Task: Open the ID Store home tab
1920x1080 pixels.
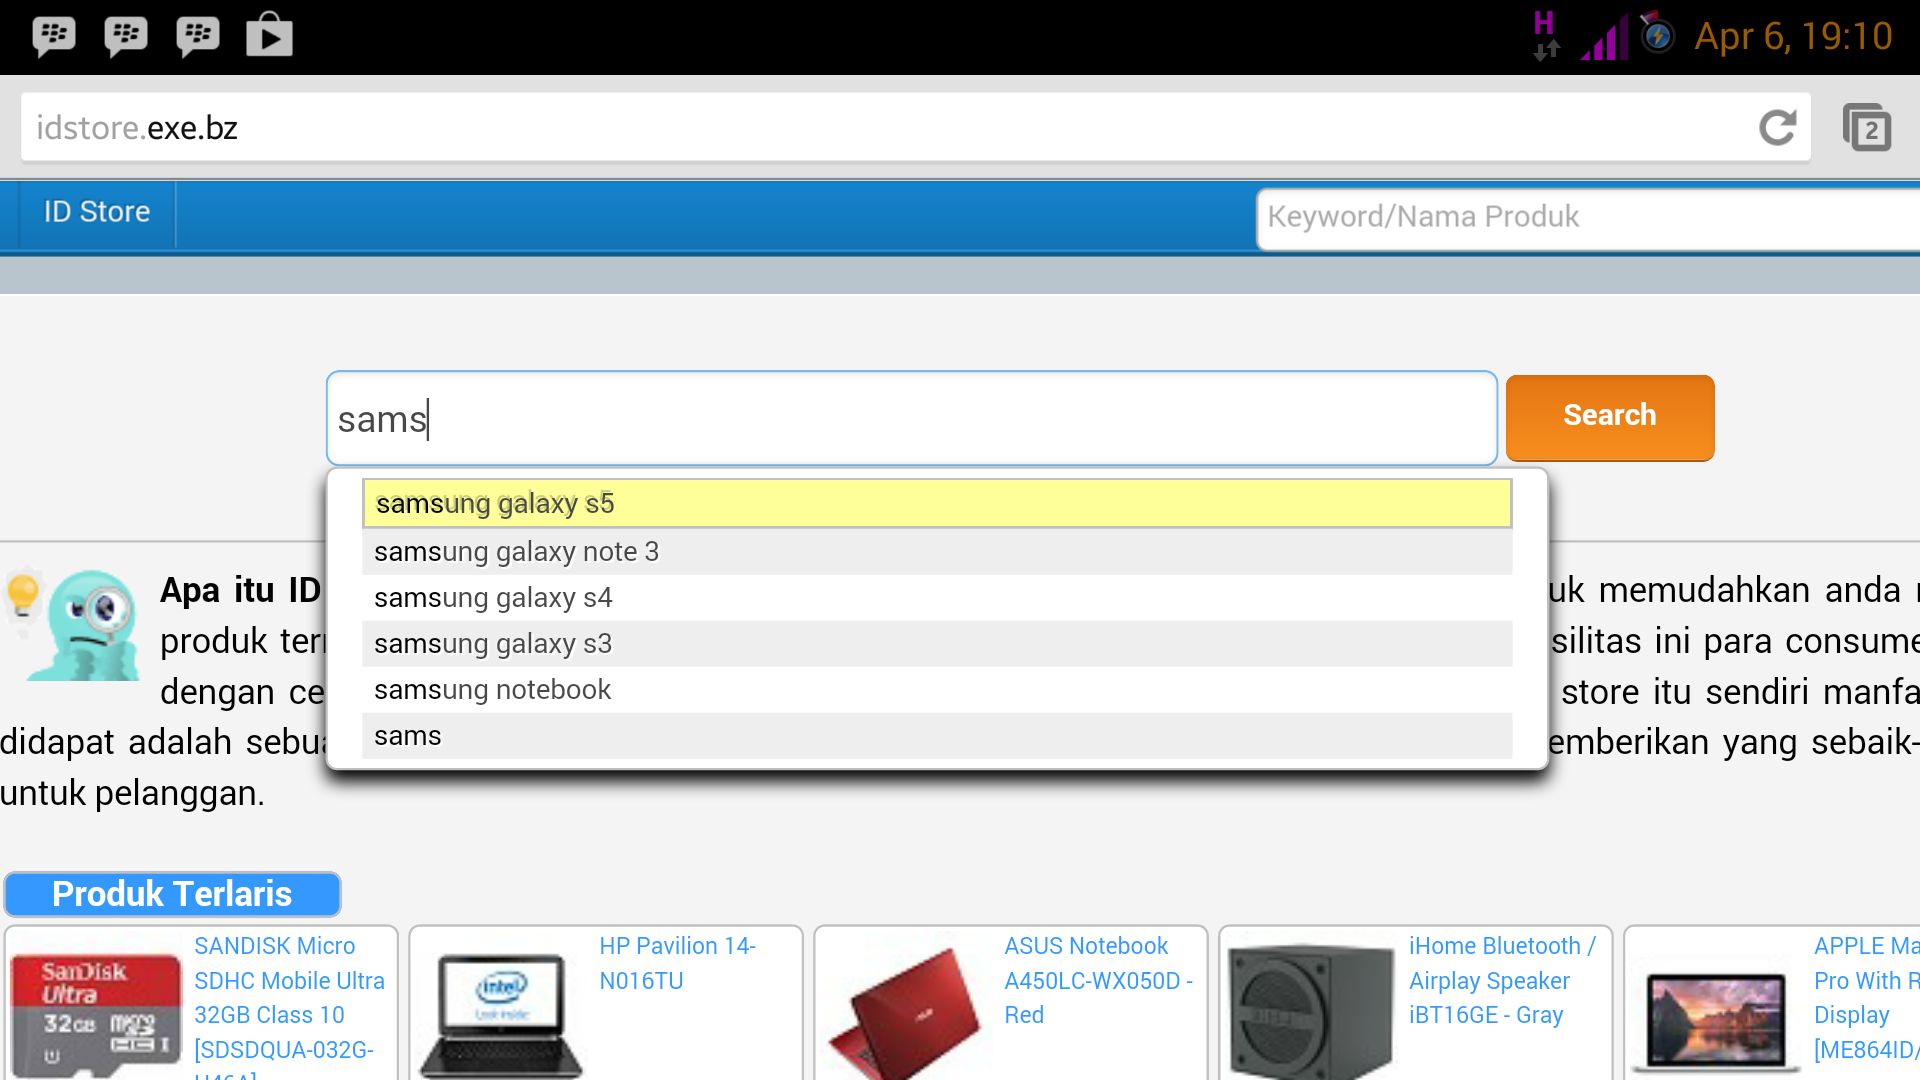Action: point(97,212)
